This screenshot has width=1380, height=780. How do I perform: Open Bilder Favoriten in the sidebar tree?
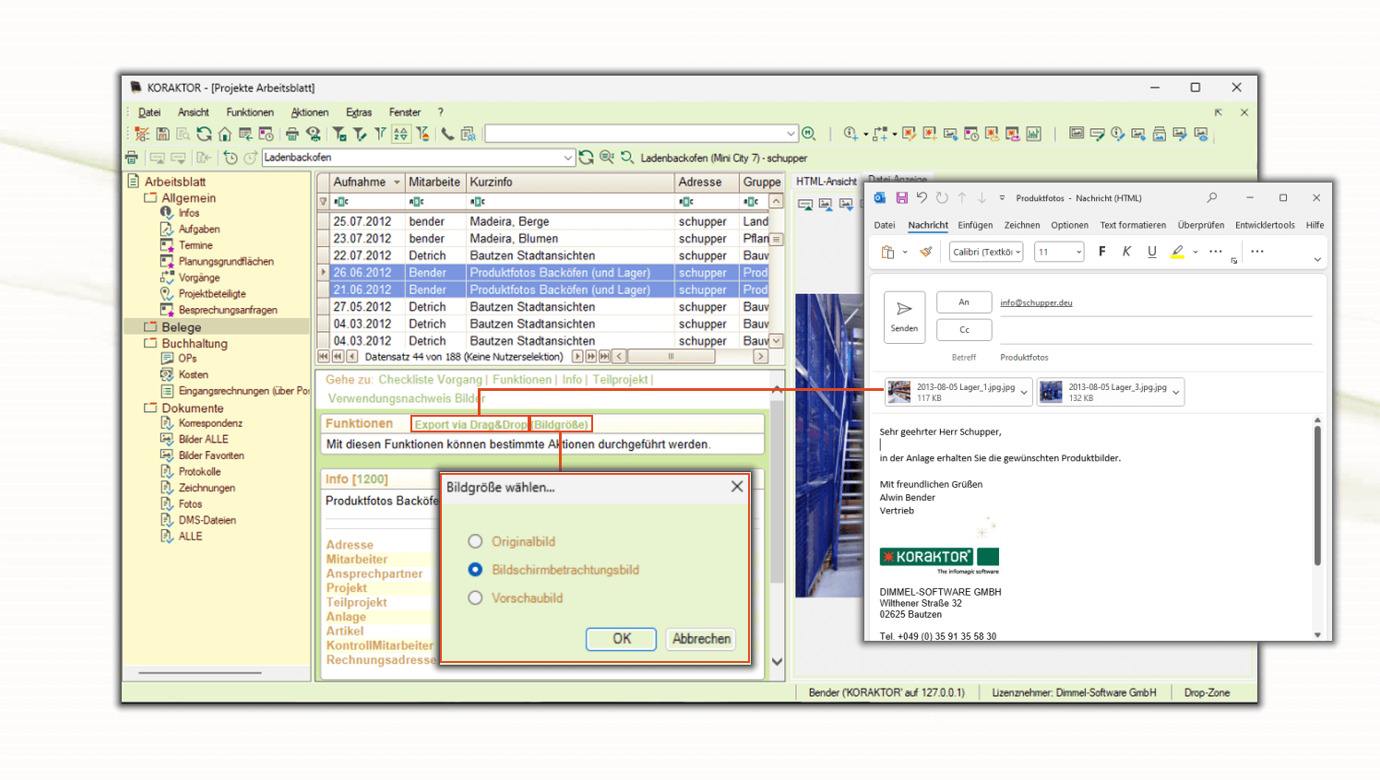pos(210,455)
